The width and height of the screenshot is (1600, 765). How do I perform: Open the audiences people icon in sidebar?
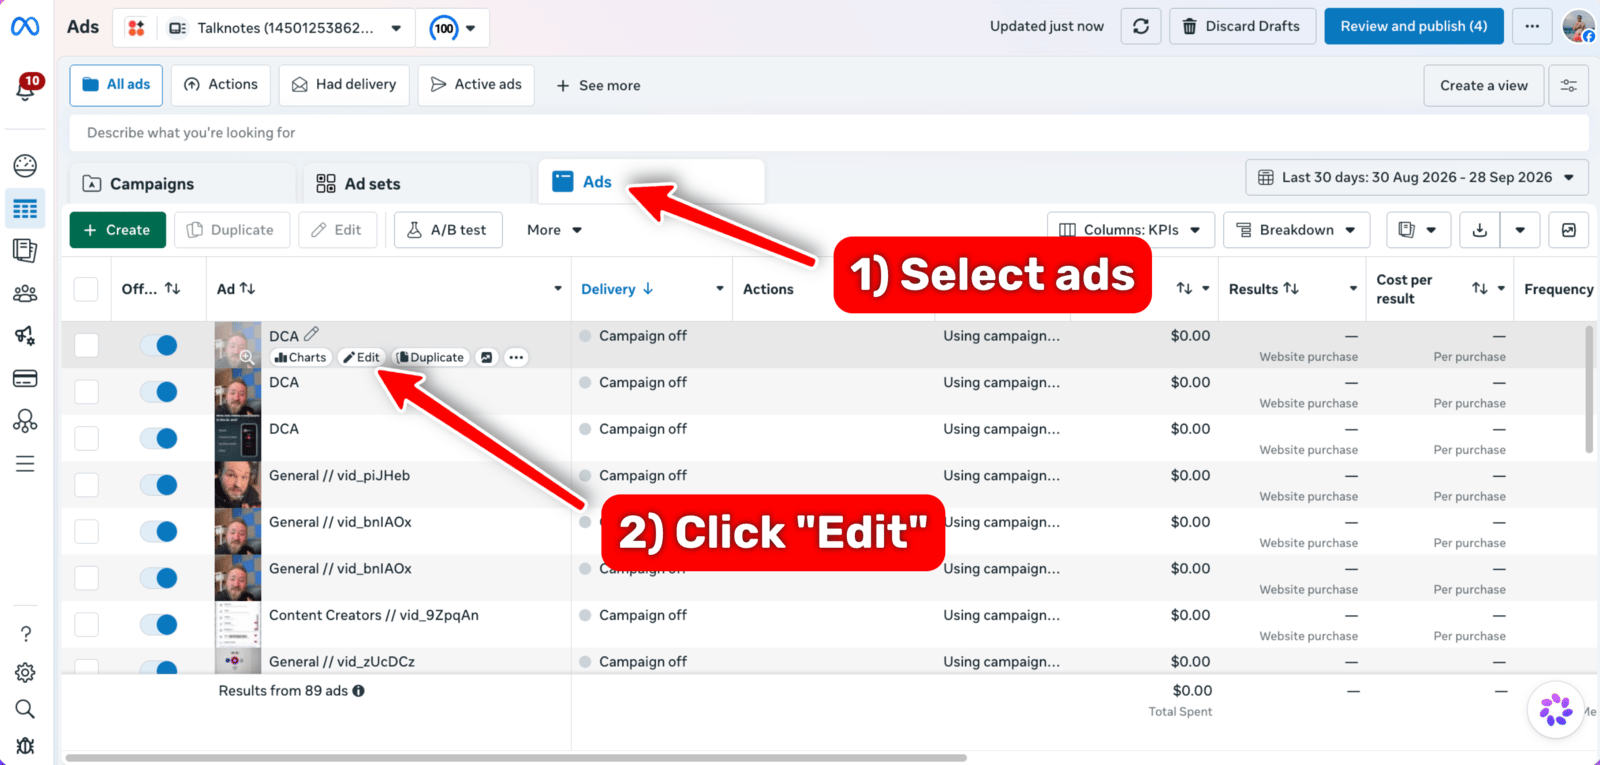[25, 293]
